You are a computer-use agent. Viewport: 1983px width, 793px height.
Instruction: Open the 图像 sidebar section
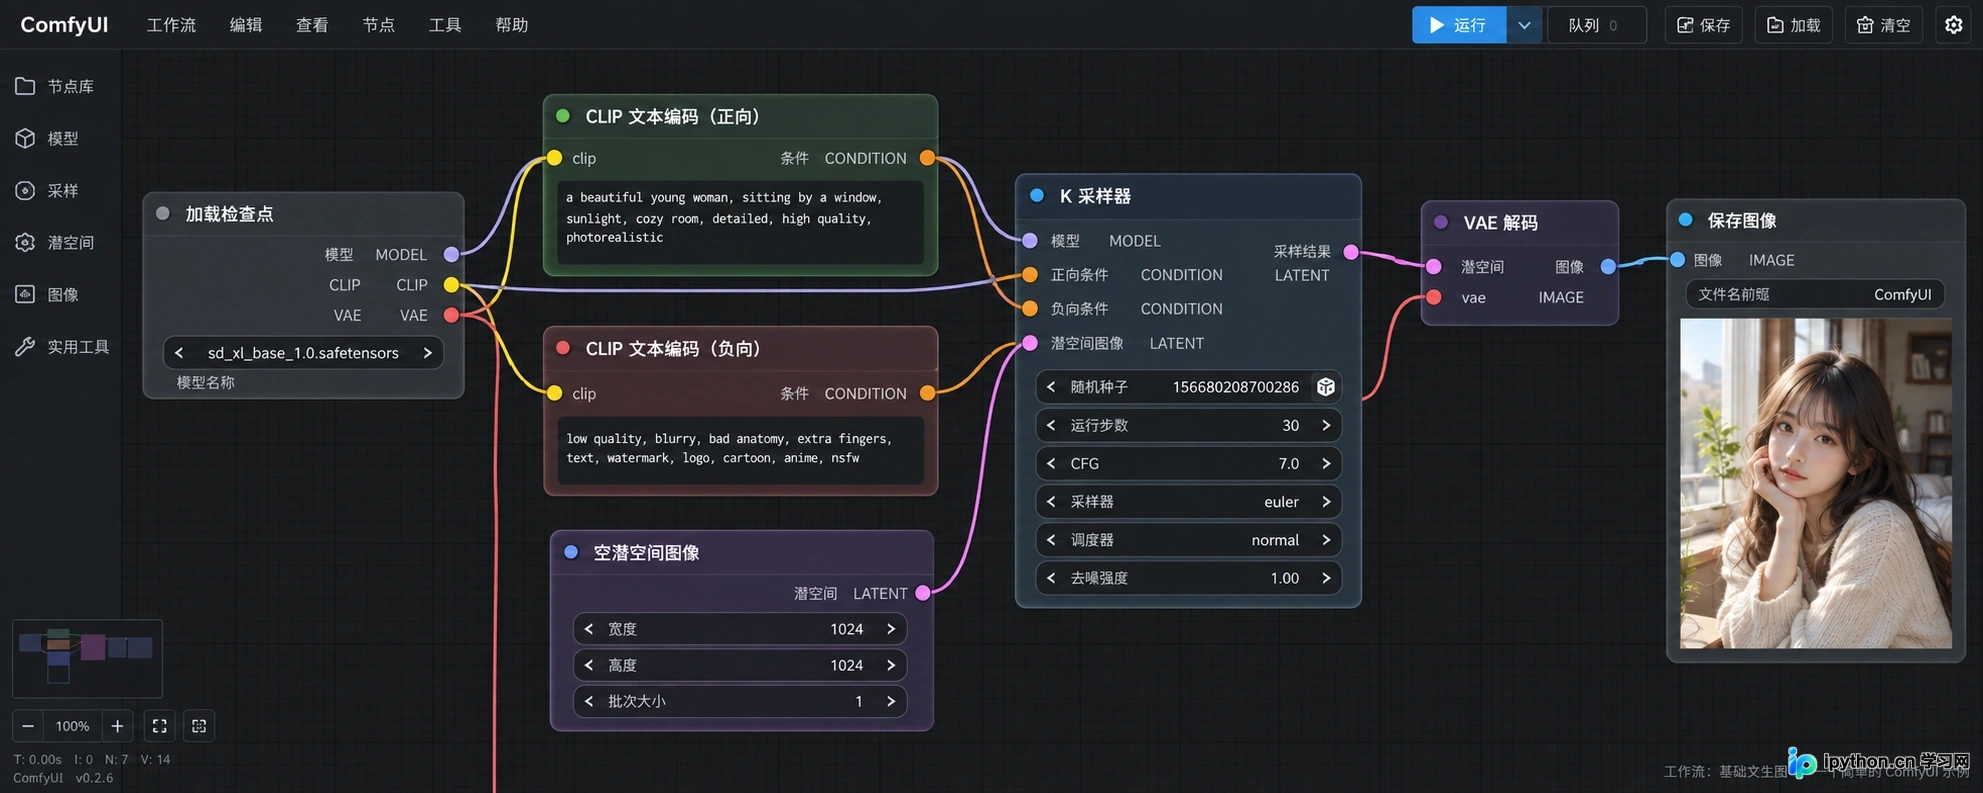[x=48, y=294]
